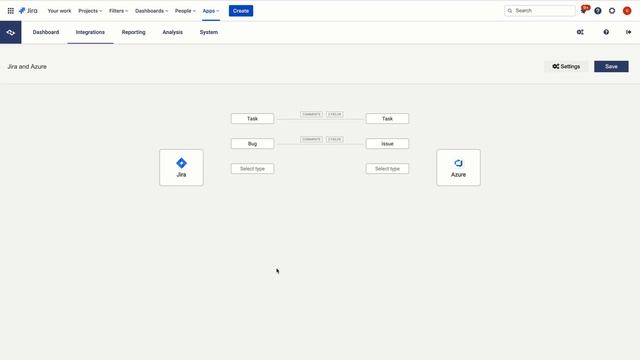Expand the Apps dropdown menu
The height and width of the screenshot is (360, 640).
(211, 11)
